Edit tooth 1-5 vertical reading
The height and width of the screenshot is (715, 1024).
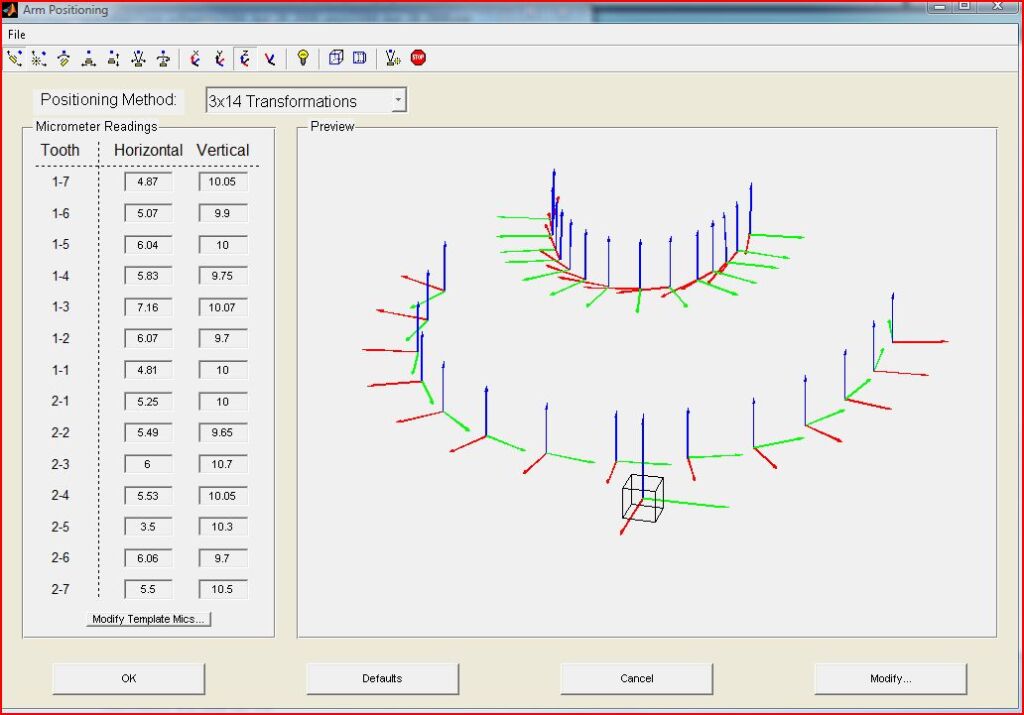(223, 245)
